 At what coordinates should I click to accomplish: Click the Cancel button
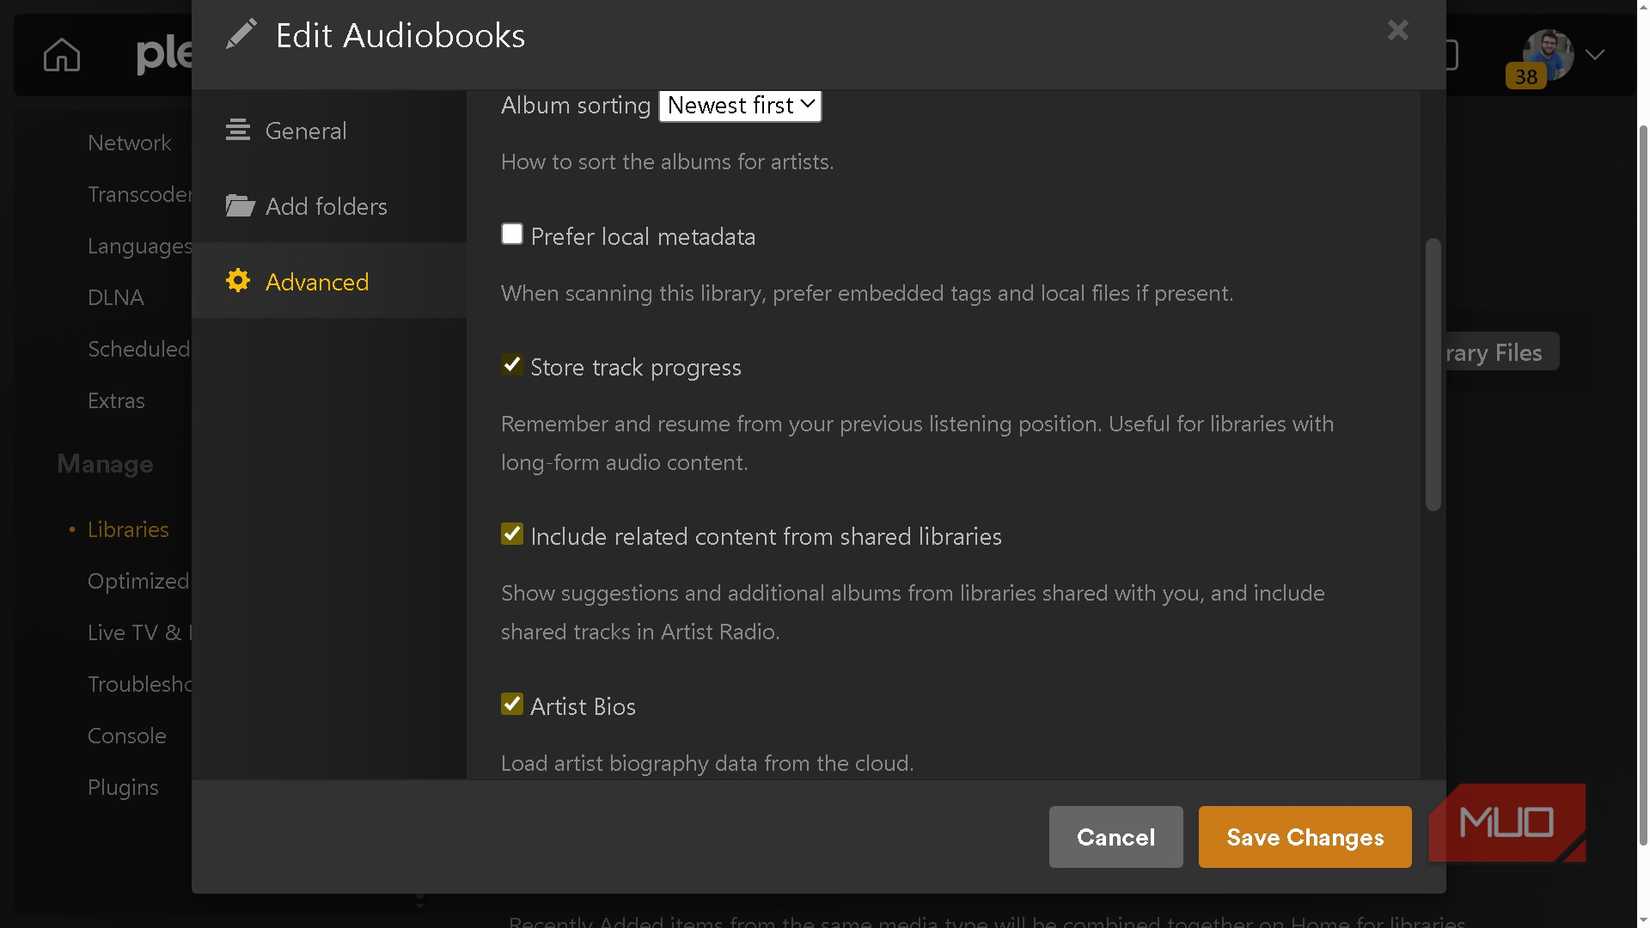(x=1115, y=837)
